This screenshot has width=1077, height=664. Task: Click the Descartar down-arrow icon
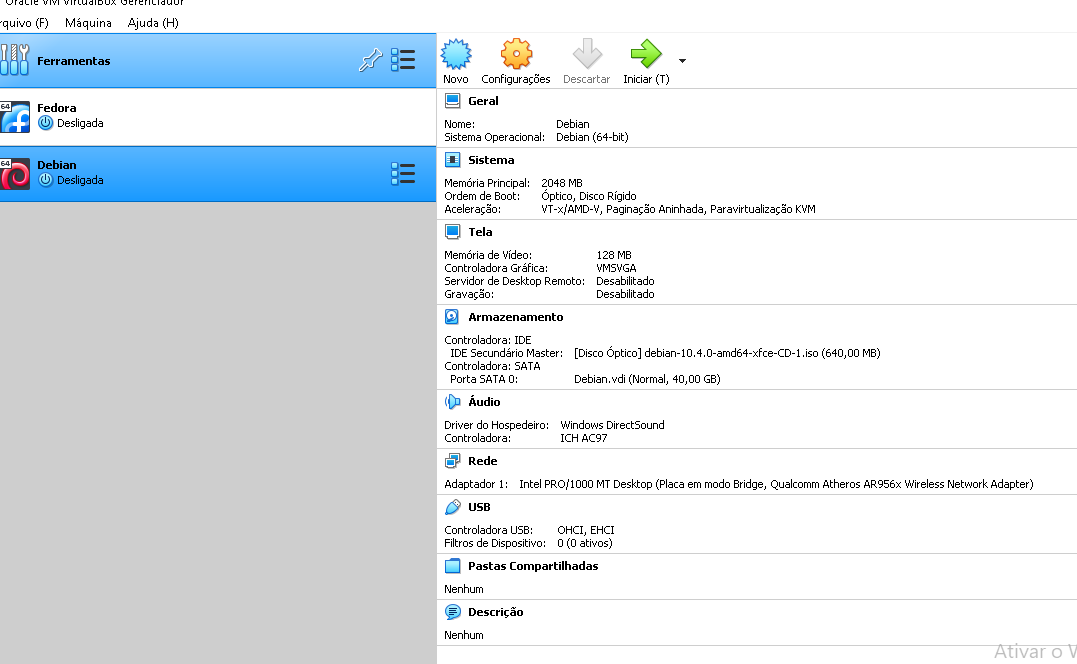point(587,54)
